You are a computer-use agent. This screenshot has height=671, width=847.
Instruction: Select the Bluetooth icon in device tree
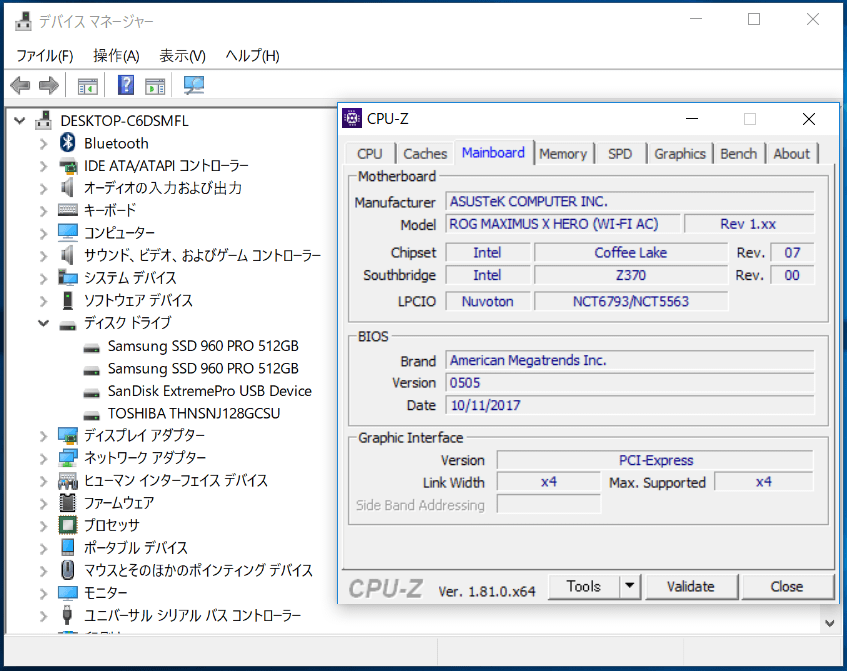pyautogui.click(x=68, y=143)
